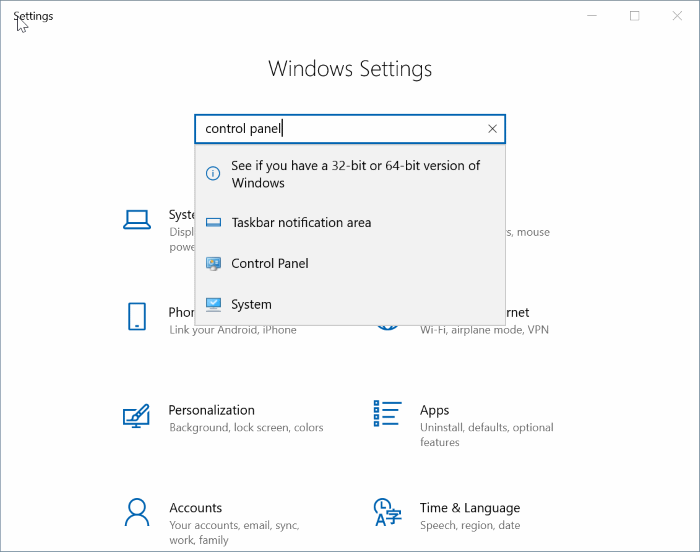Image resolution: width=700 pixels, height=552 pixels.
Task: Choose the System search result in dropdown
Action: tap(350, 305)
